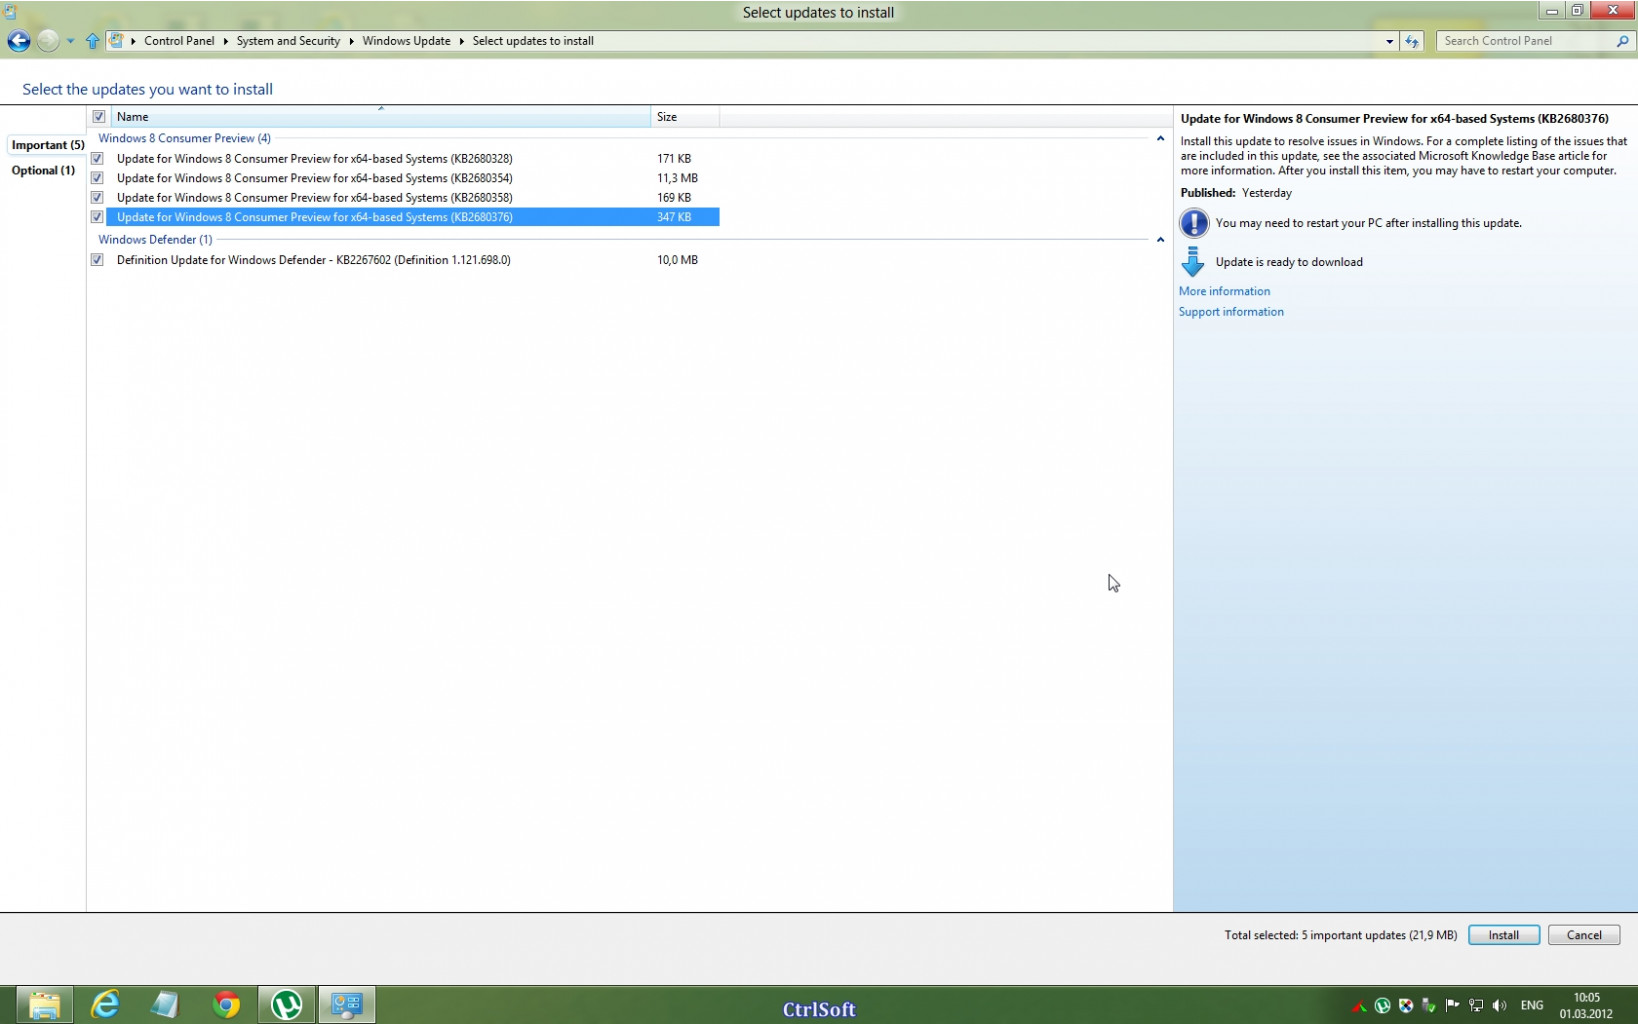Expand the breadcrumb arrow before Control Panel
Image resolution: width=1638 pixels, height=1024 pixels.
[134, 41]
